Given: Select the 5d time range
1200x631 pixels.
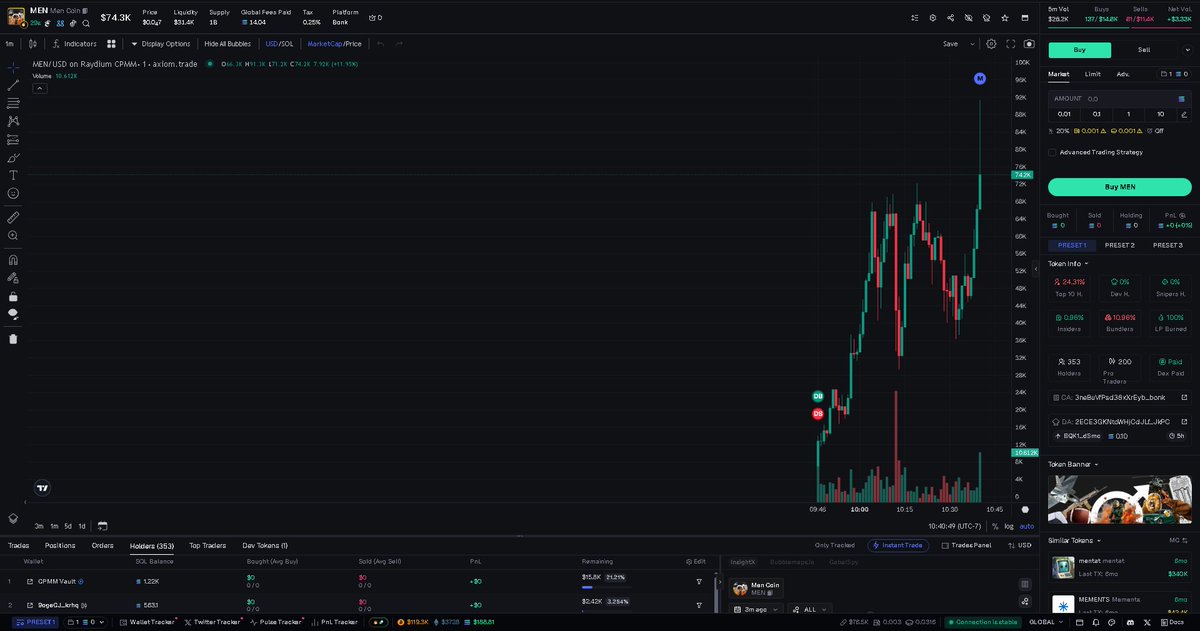Looking at the screenshot, I should (68, 526).
